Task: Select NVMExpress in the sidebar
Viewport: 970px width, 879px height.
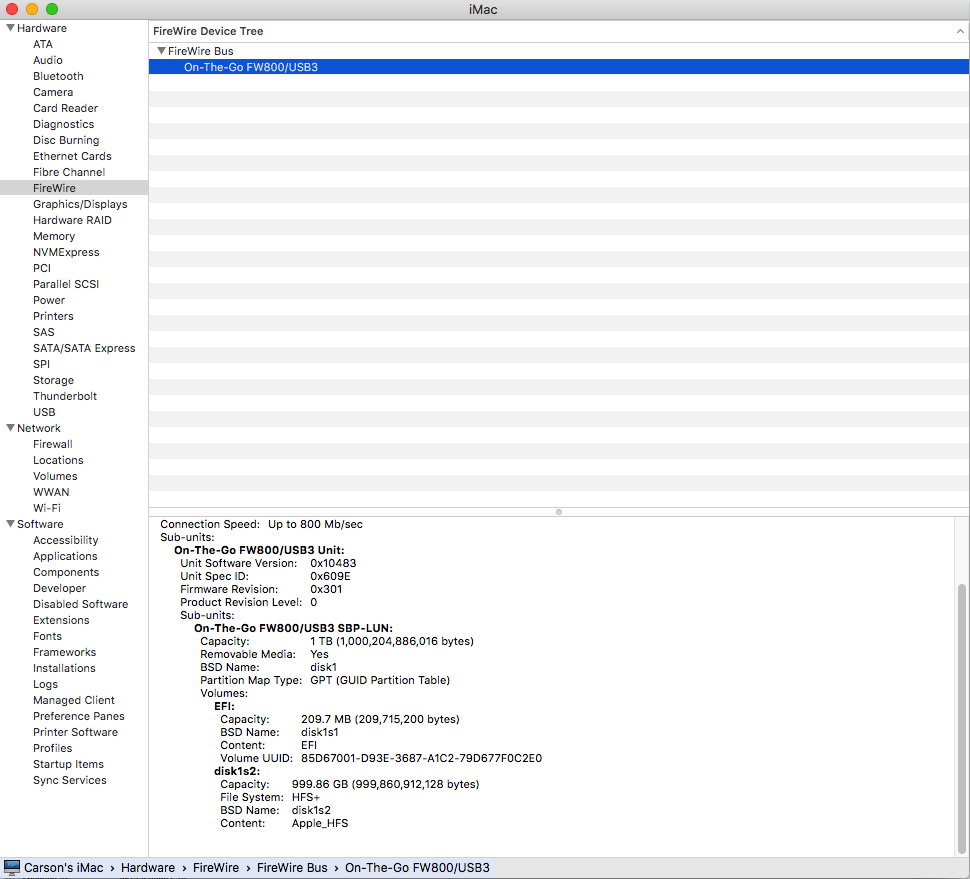Action: tap(66, 252)
